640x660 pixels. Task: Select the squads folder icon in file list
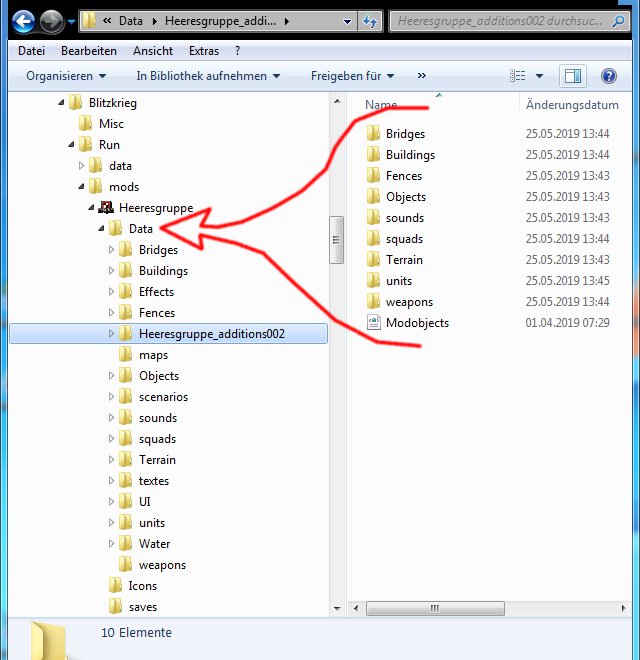[373, 239]
